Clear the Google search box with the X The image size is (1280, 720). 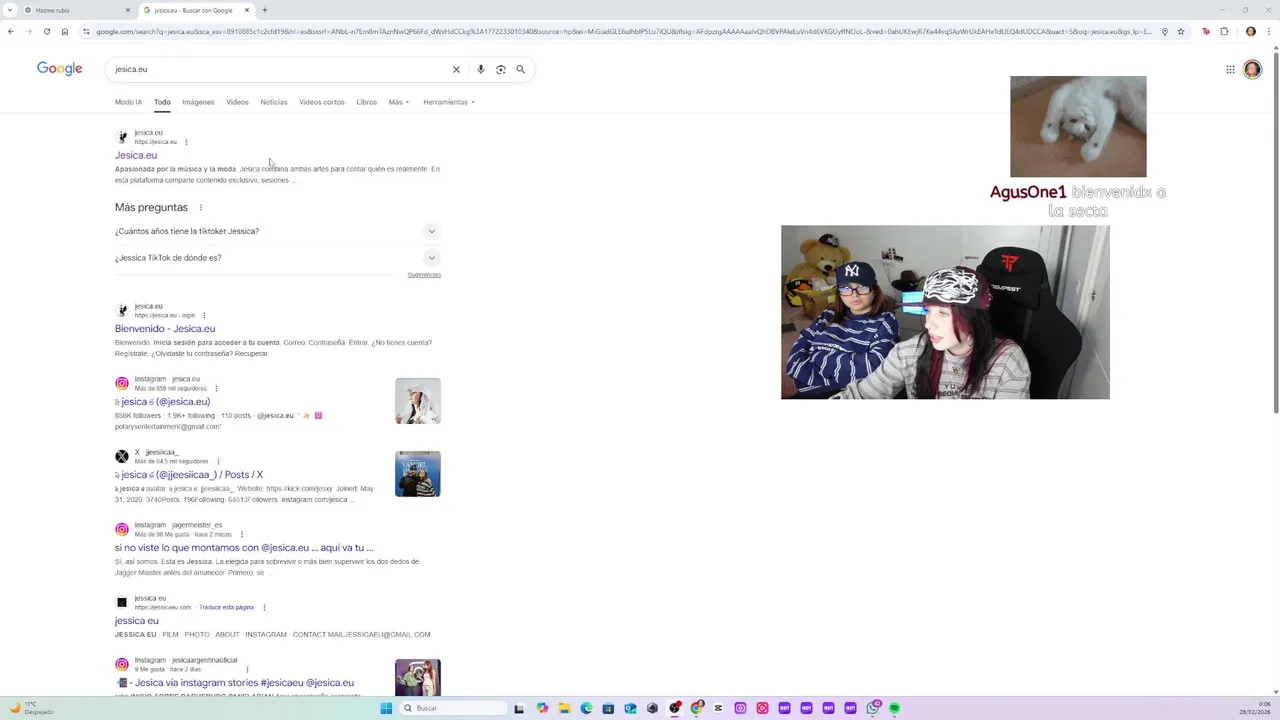point(456,69)
